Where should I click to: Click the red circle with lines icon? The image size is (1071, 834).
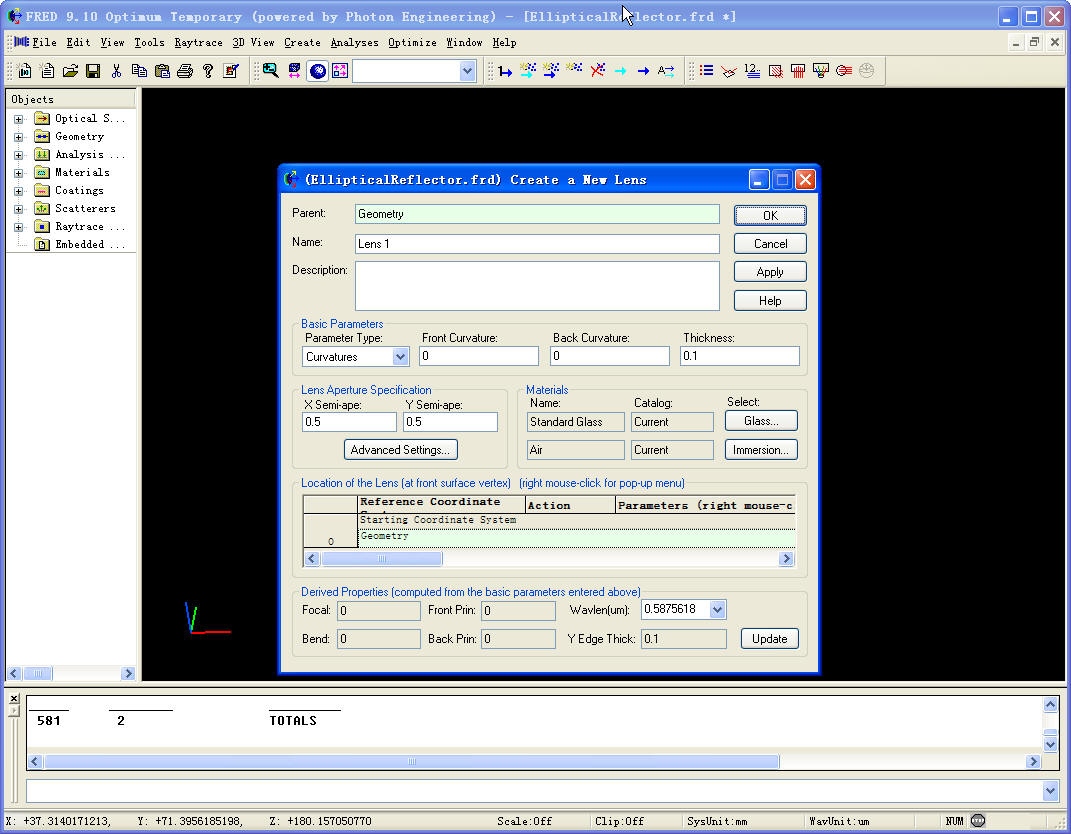tap(844, 70)
